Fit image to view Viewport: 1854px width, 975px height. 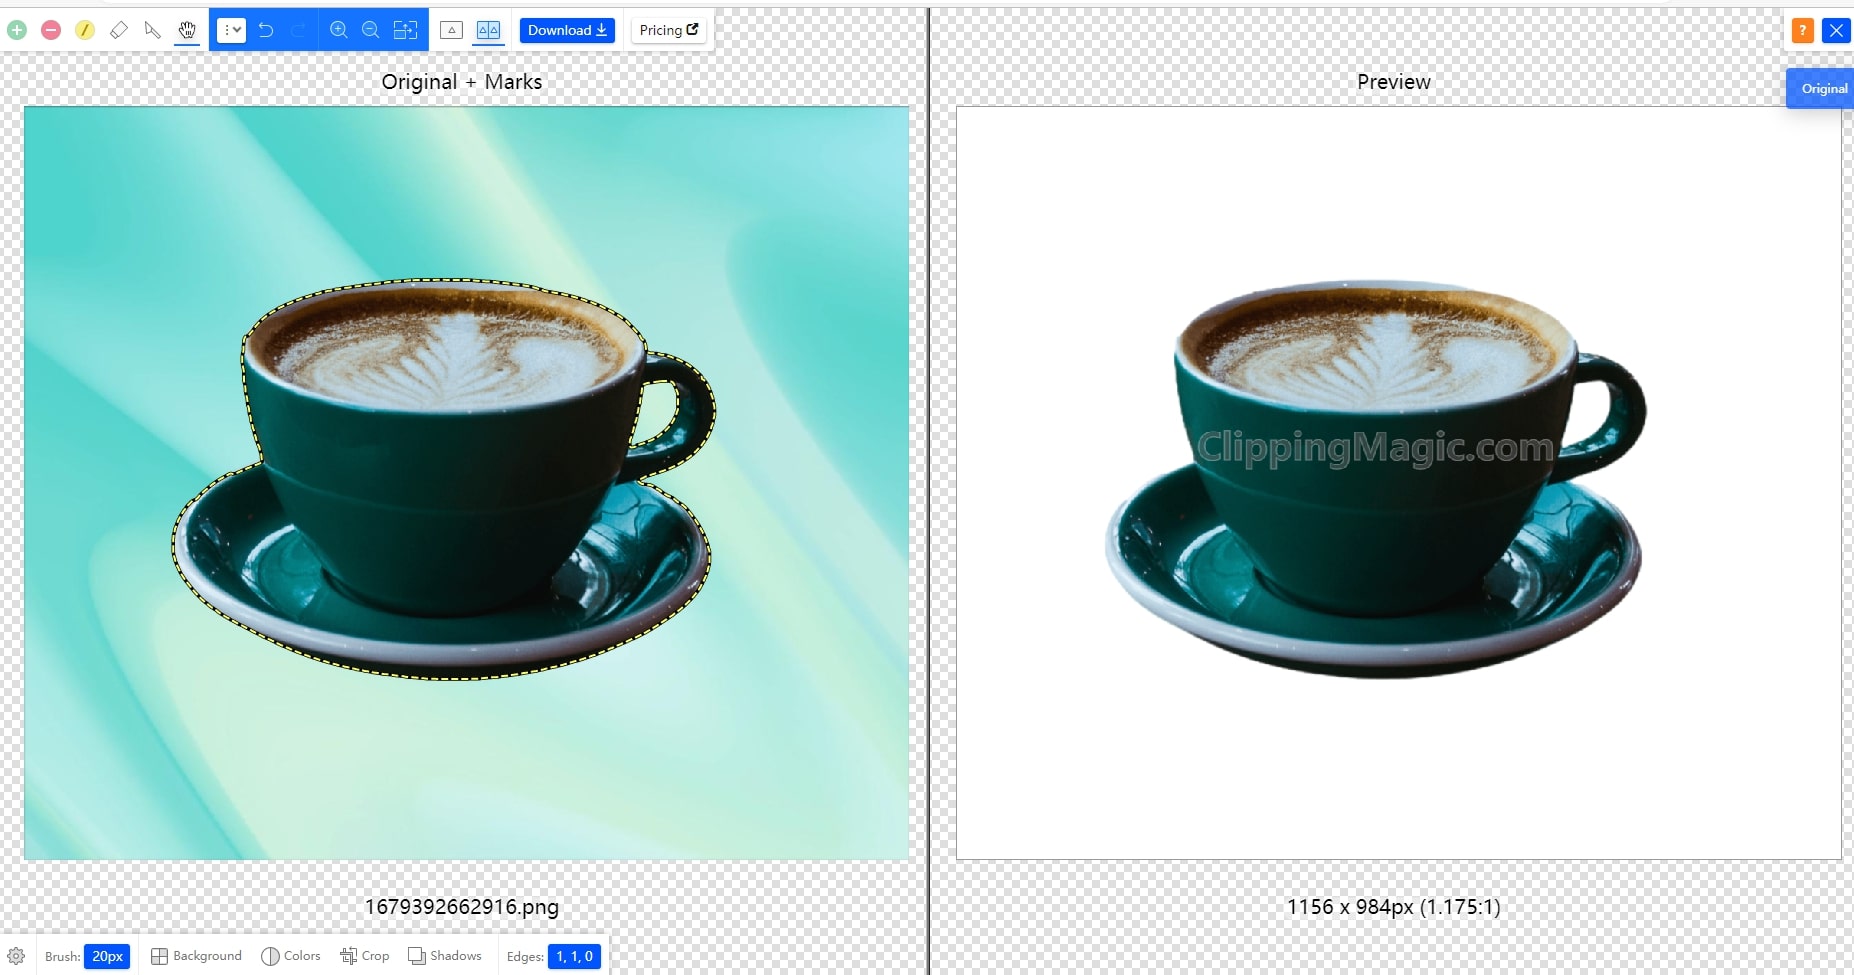(x=405, y=30)
